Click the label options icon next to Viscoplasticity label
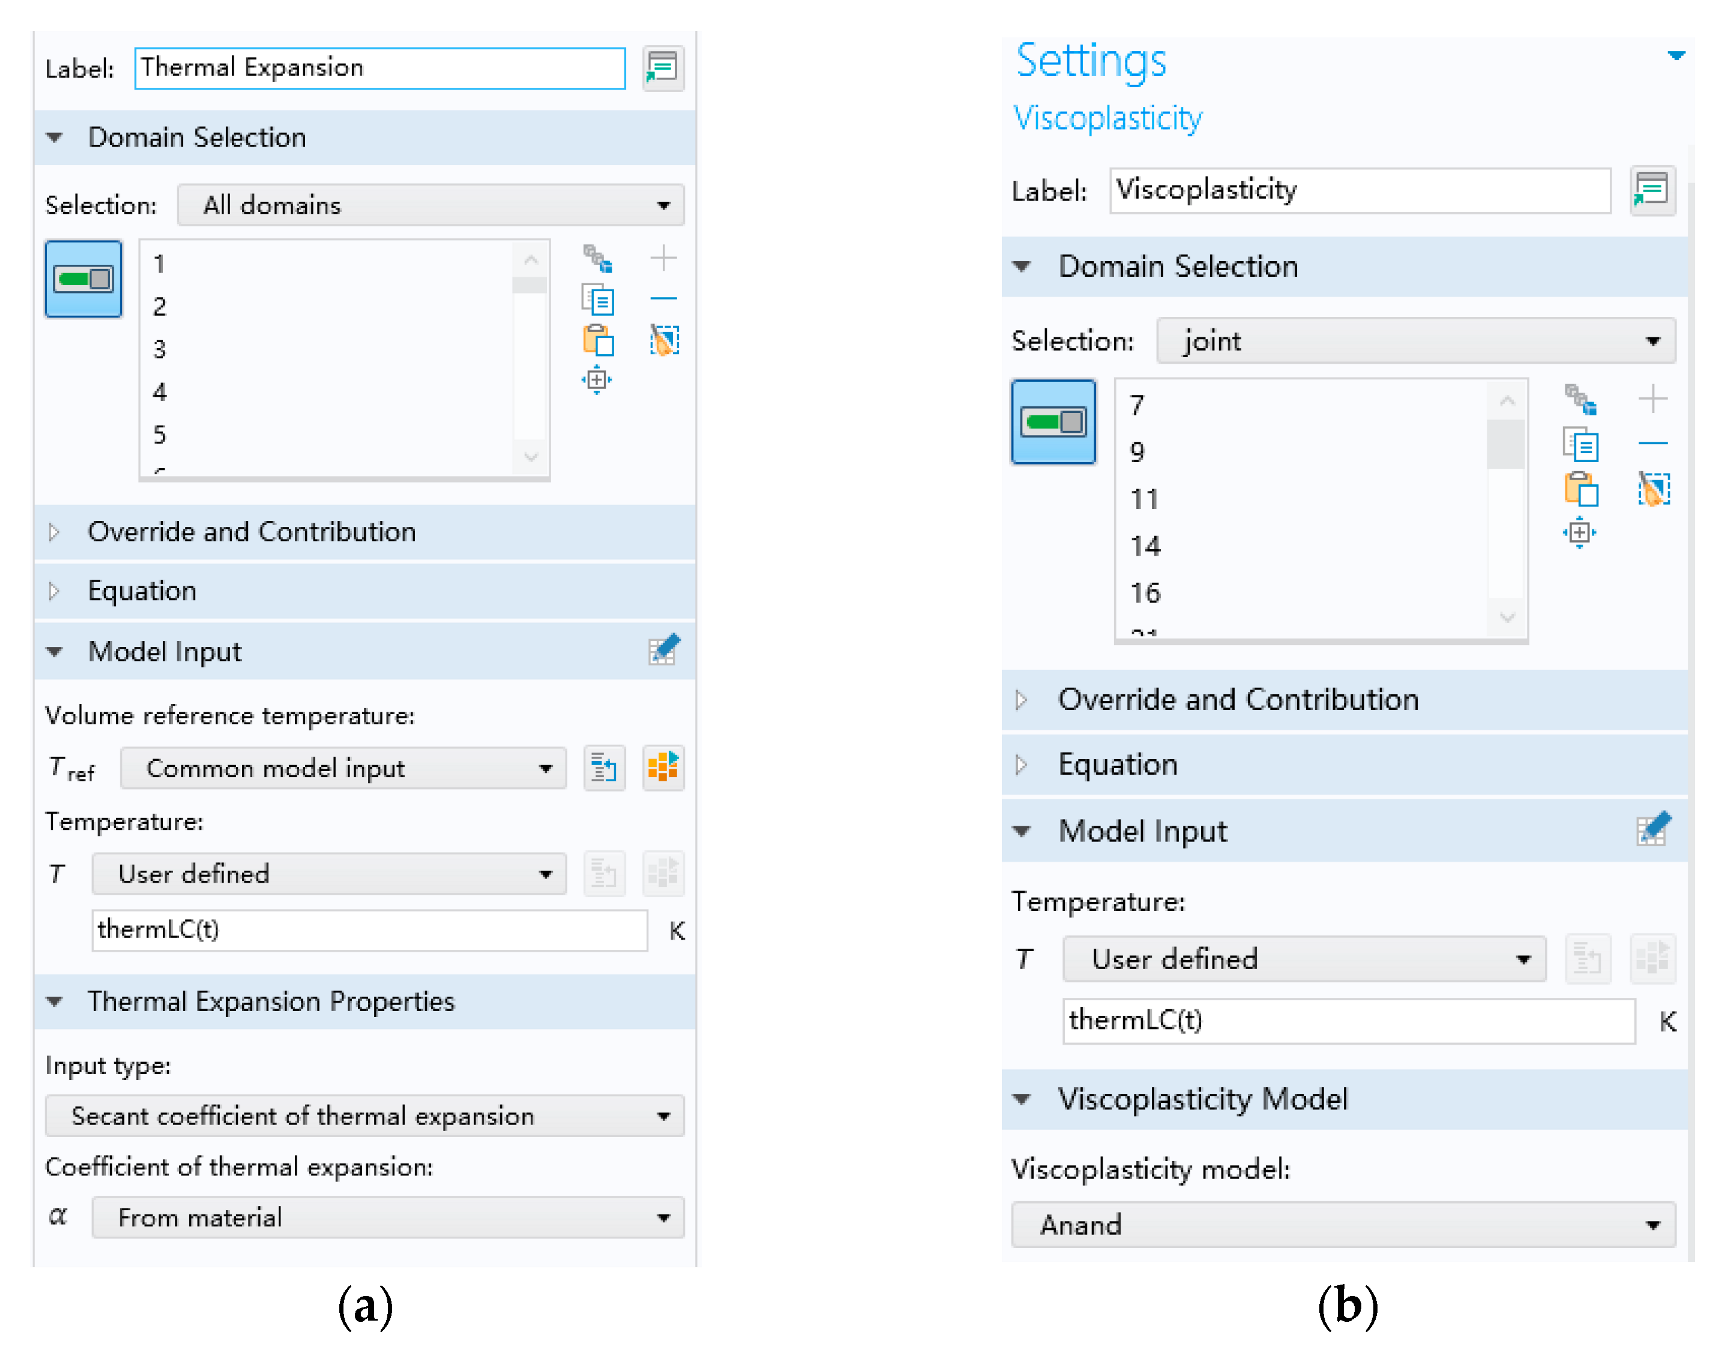The width and height of the screenshot is (1720, 1354). tap(1651, 190)
